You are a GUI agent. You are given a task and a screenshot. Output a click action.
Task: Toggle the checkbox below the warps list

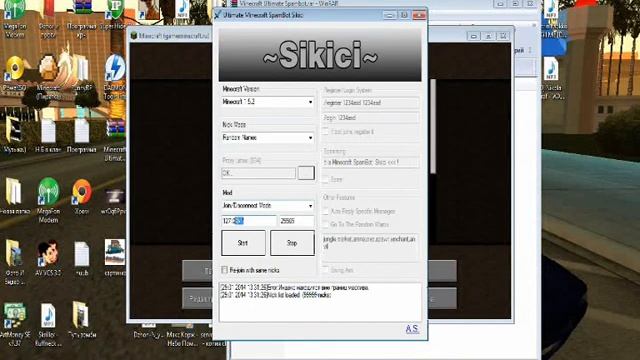326,270
